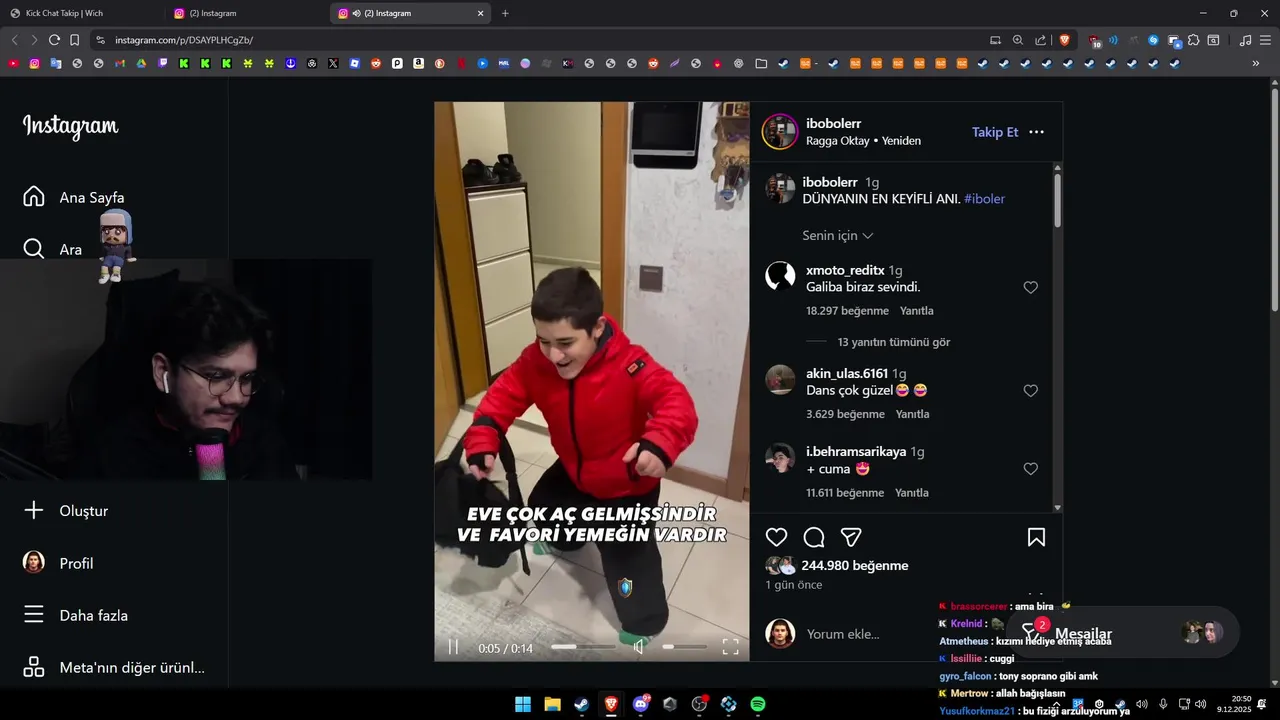The height and width of the screenshot is (720, 1280).
Task: Follow ibobolerr with Takip Et
Action: [995, 132]
